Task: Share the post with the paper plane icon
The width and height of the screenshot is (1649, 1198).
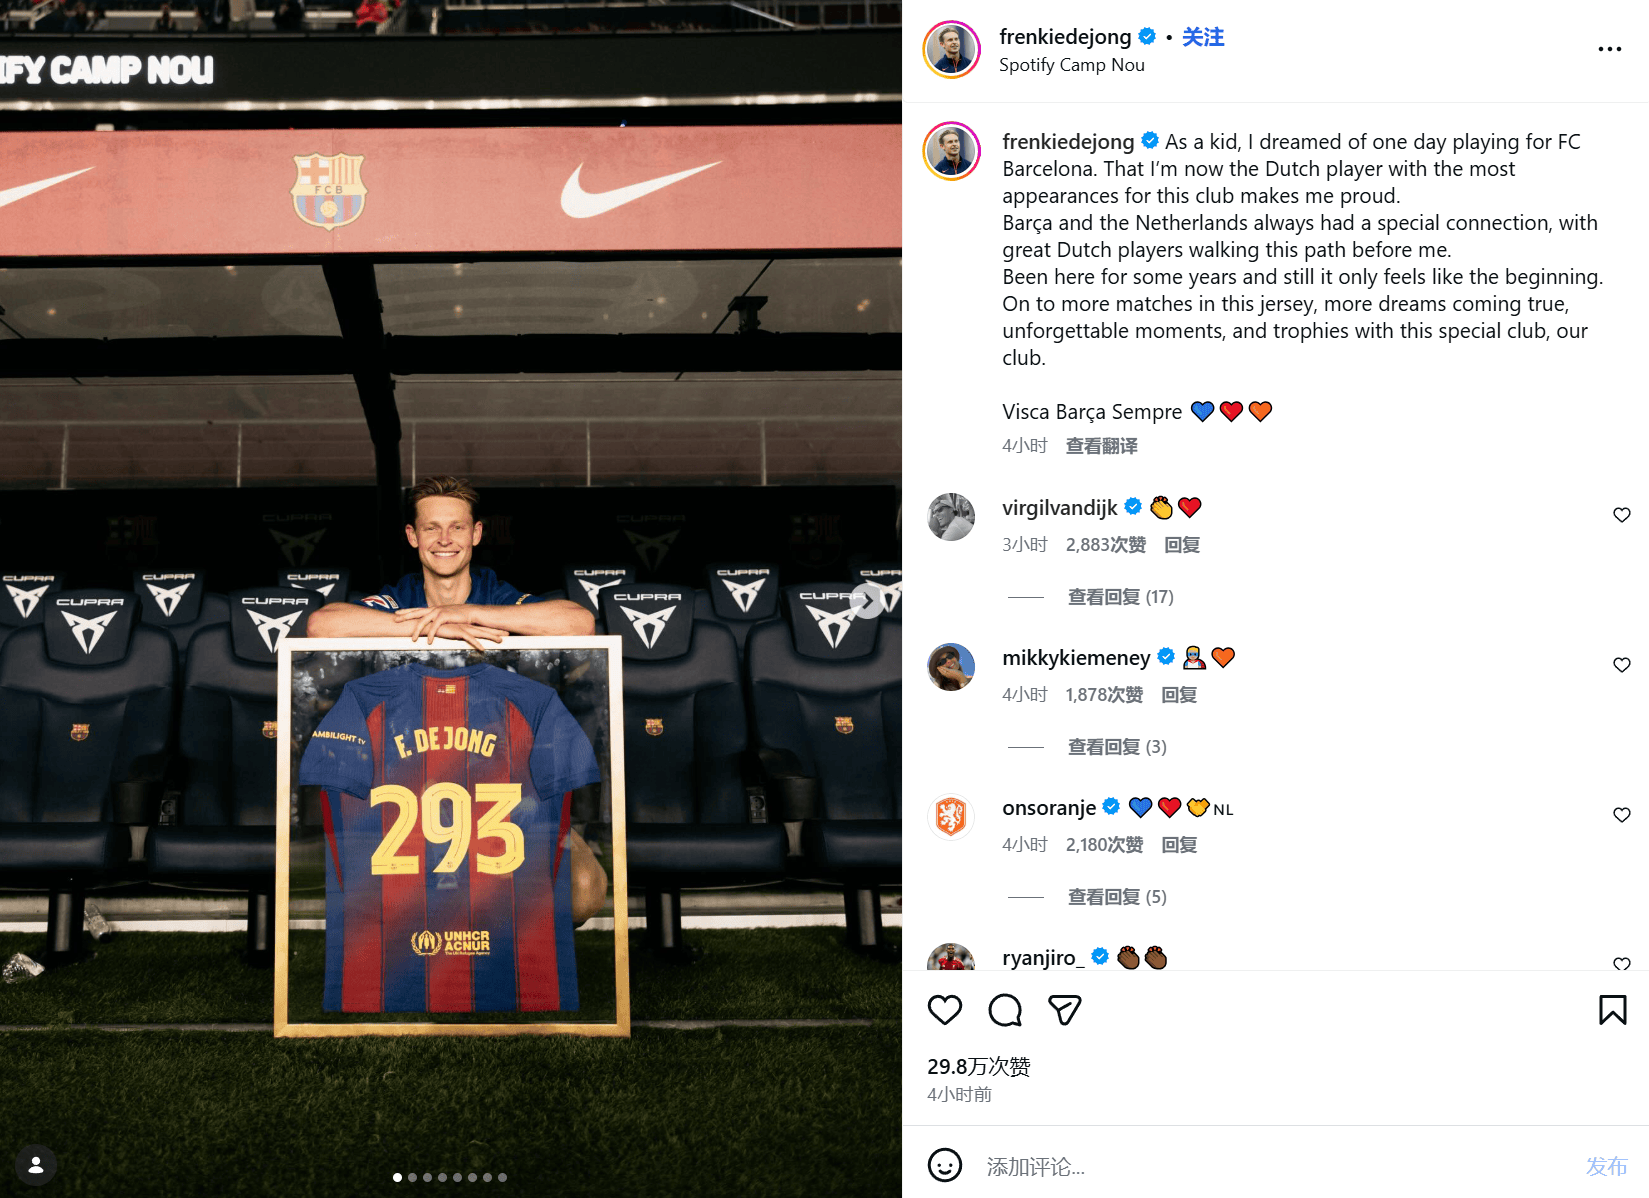Action: 1064,1010
